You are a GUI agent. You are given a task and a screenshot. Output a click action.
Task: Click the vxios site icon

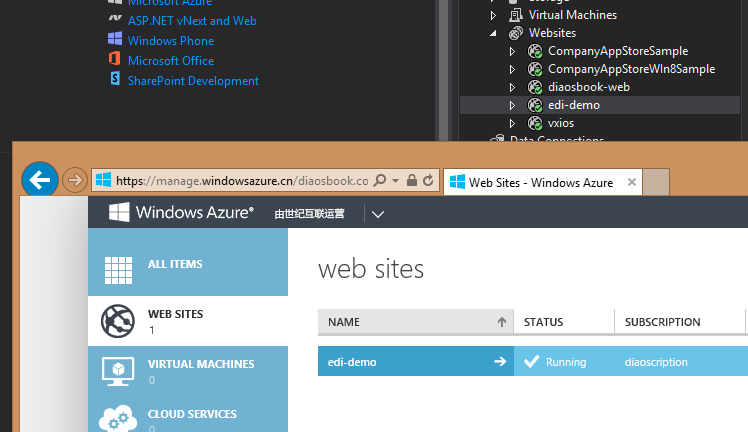pos(535,123)
